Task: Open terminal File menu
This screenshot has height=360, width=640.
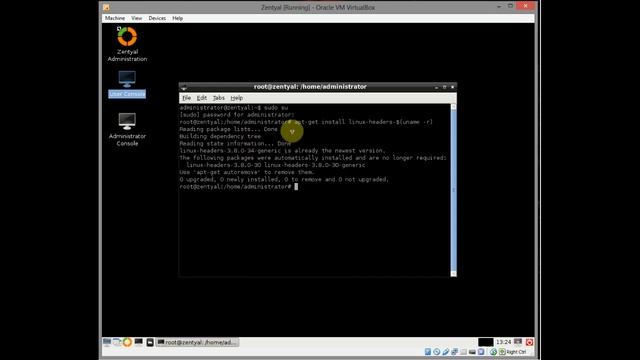Action: tap(187, 98)
